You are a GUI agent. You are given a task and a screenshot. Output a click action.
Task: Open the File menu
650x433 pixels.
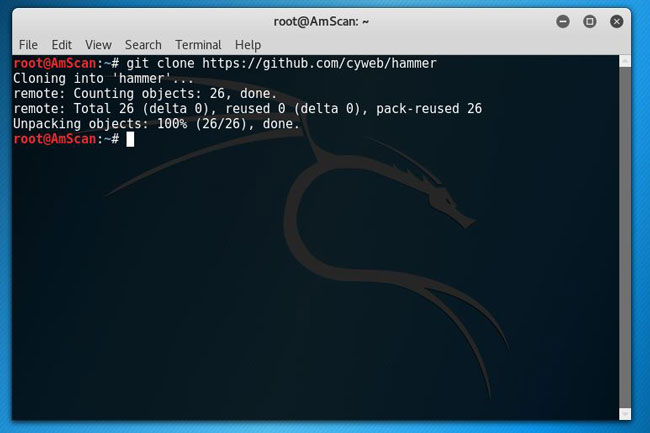28,45
